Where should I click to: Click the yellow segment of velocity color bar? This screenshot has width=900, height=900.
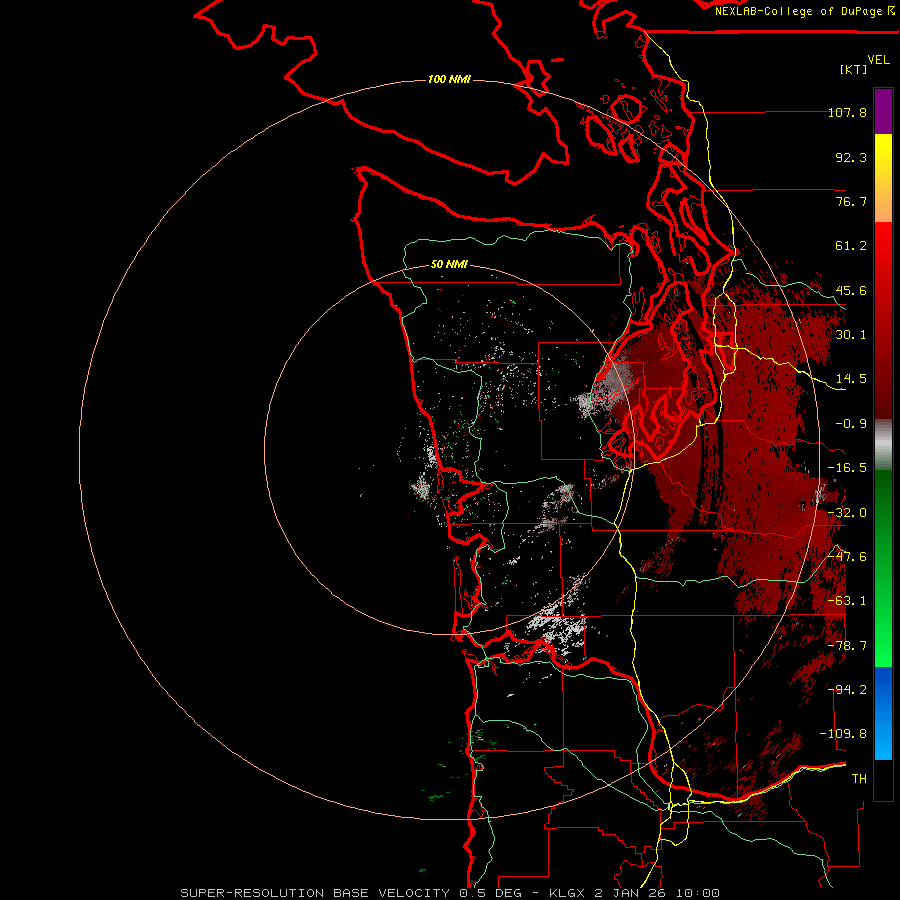(x=883, y=178)
